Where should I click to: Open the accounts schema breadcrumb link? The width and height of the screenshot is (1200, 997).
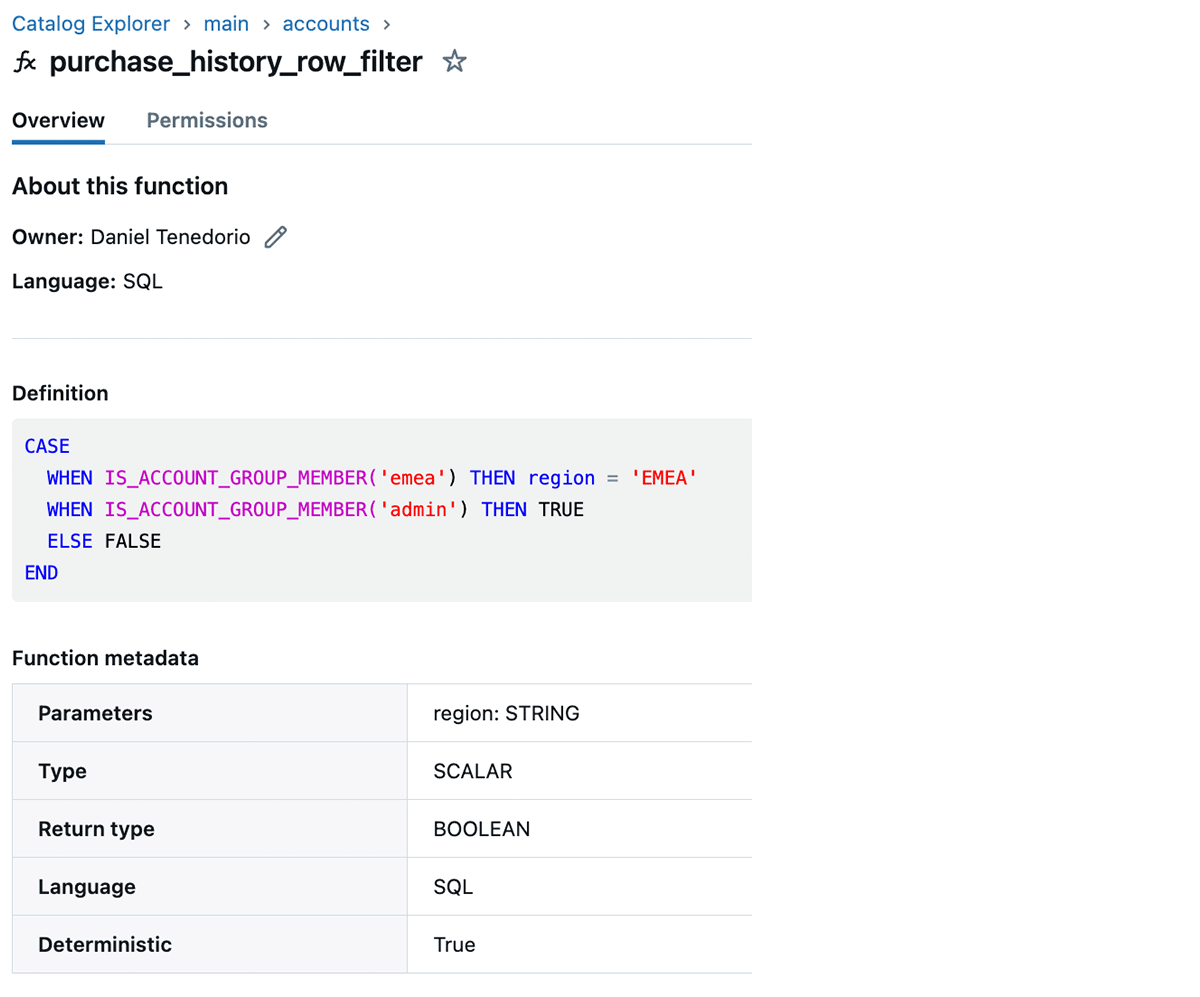(325, 23)
